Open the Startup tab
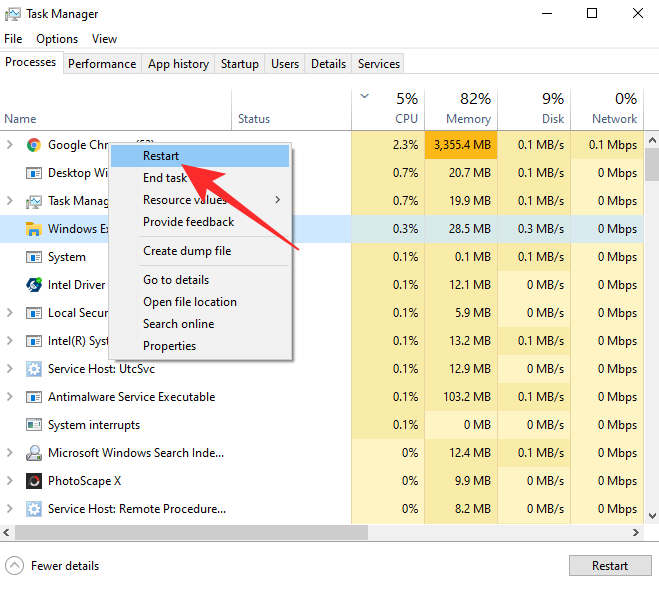 240,64
